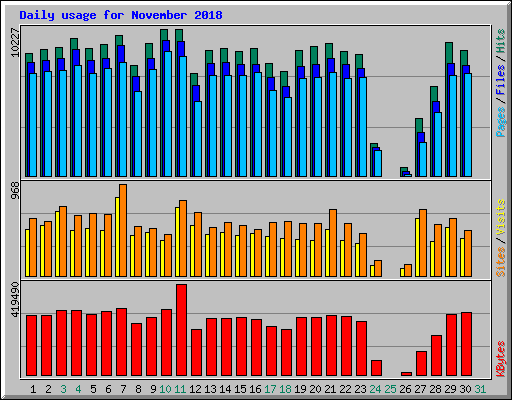The width and height of the screenshot is (512, 400).
Task: Click day label 28 on the x-axis
Action: pyautogui.click(x=435, y=389)
